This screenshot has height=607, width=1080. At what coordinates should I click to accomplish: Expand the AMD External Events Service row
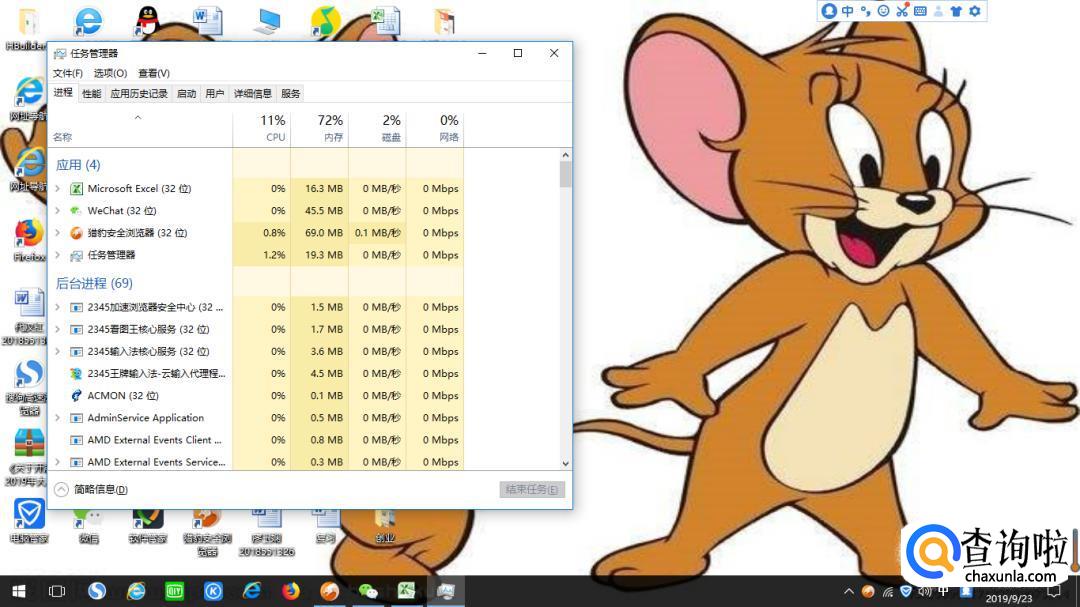click(x=58, y=462)
